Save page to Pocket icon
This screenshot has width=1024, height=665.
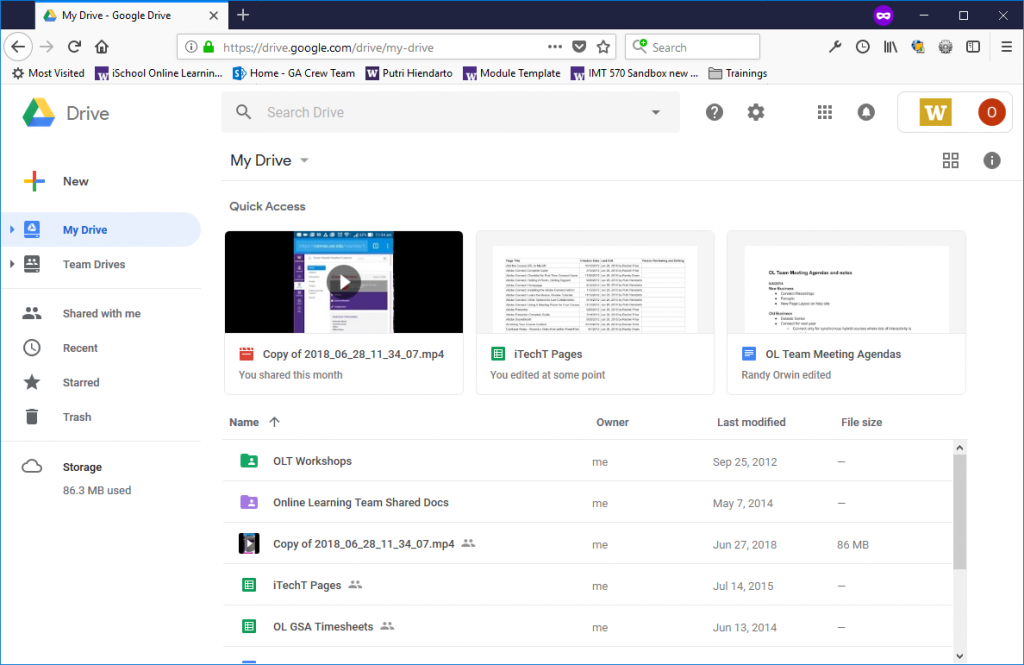pos(579,47)
